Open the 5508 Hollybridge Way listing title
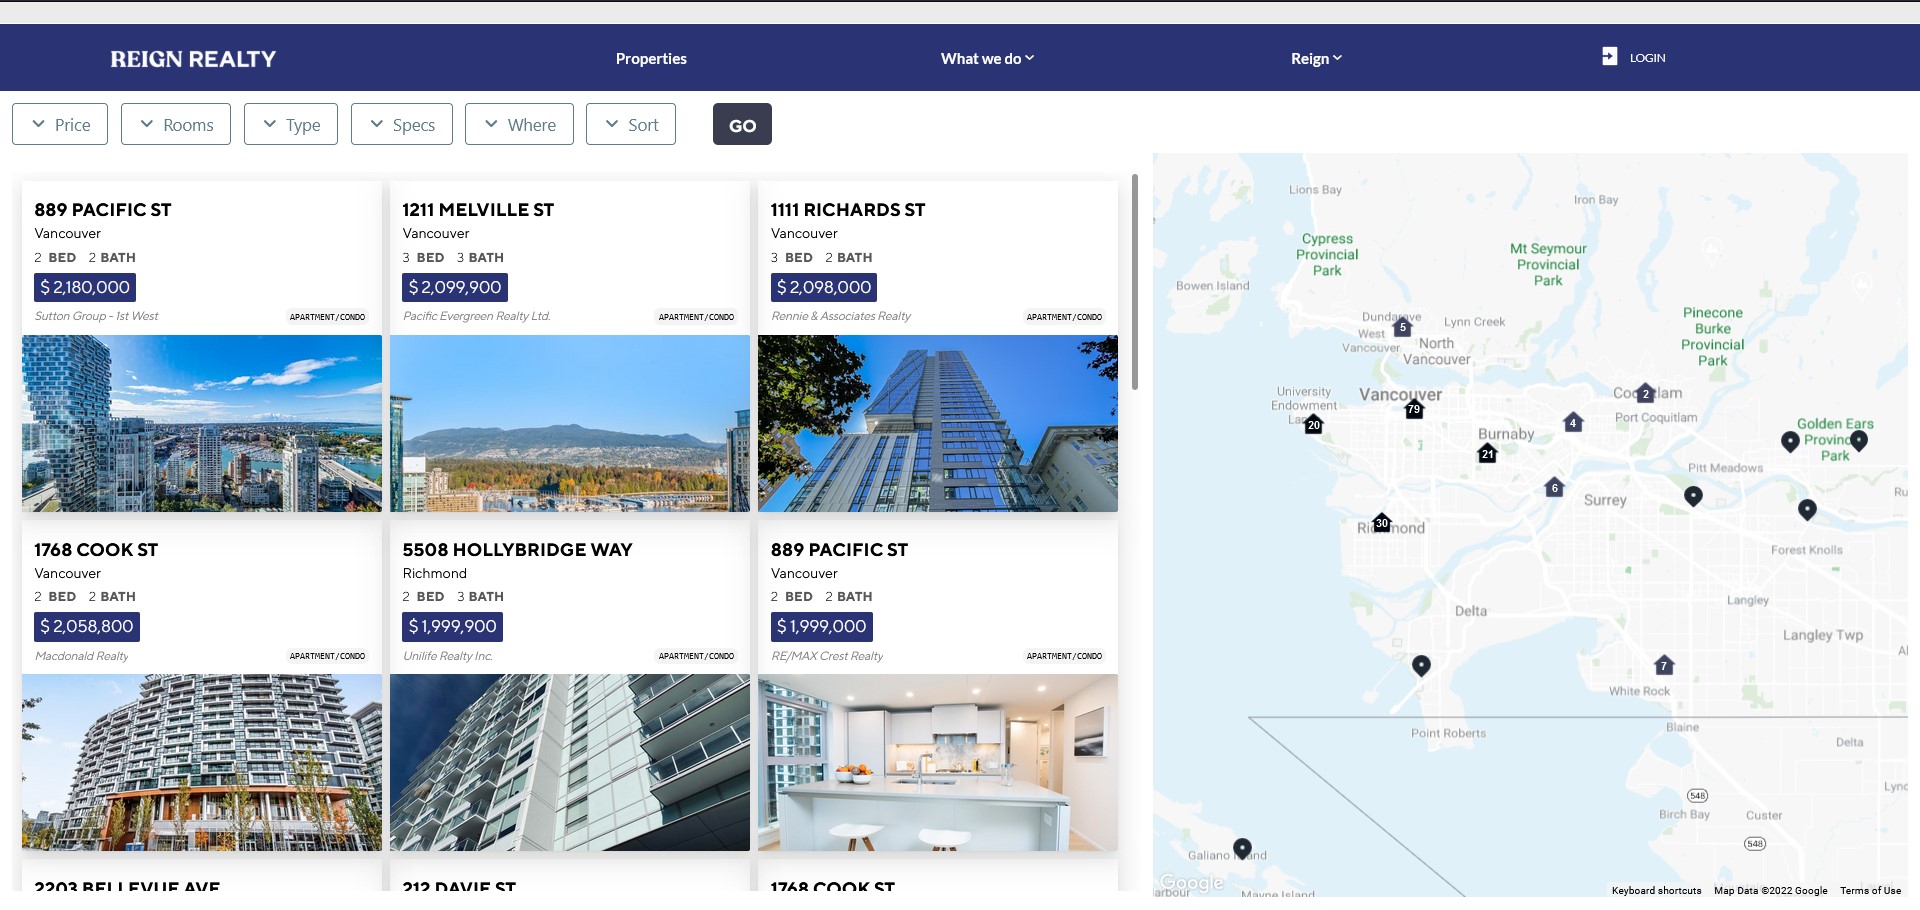This screenshot has height=910, width=1920. tap(517, 550)
